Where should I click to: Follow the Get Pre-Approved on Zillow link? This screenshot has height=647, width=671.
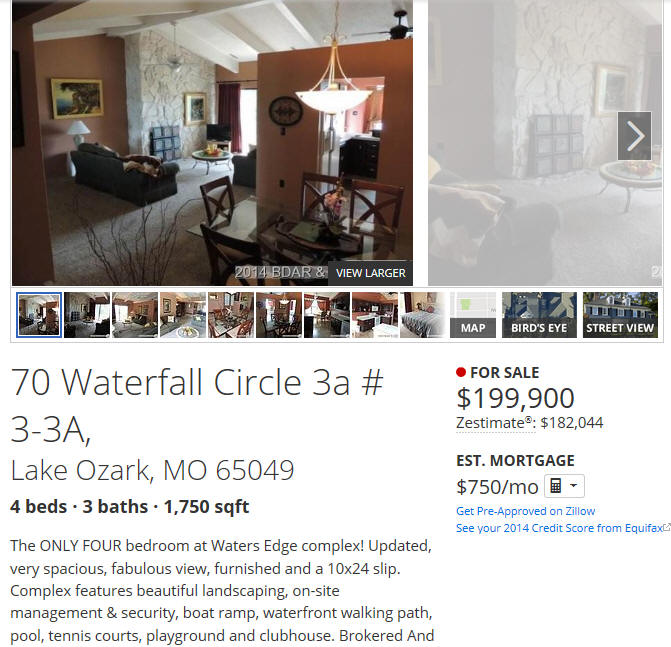(x=525, y=511)
